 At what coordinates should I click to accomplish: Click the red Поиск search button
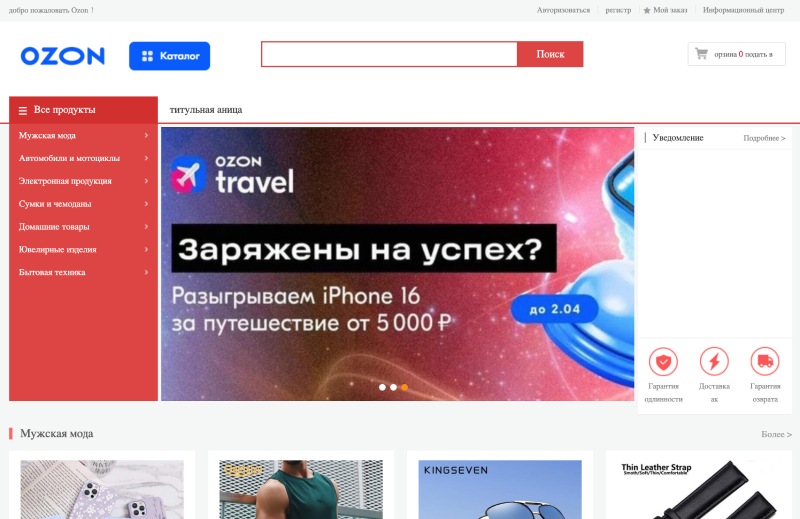pyautogui.click(x=550, y=54)
